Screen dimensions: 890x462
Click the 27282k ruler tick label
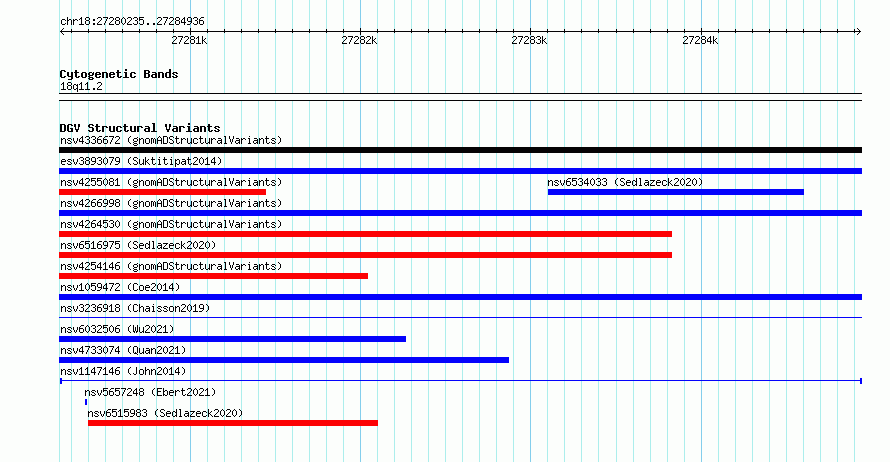[359, 40]
